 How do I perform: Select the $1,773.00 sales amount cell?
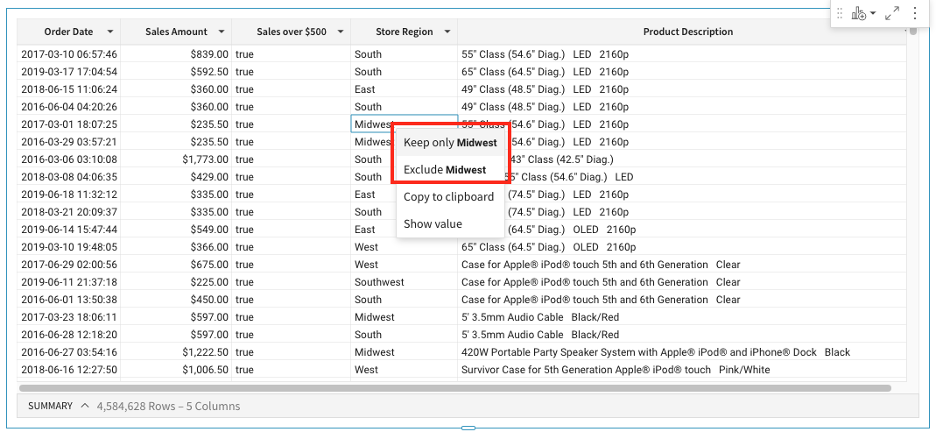point(205,159)
